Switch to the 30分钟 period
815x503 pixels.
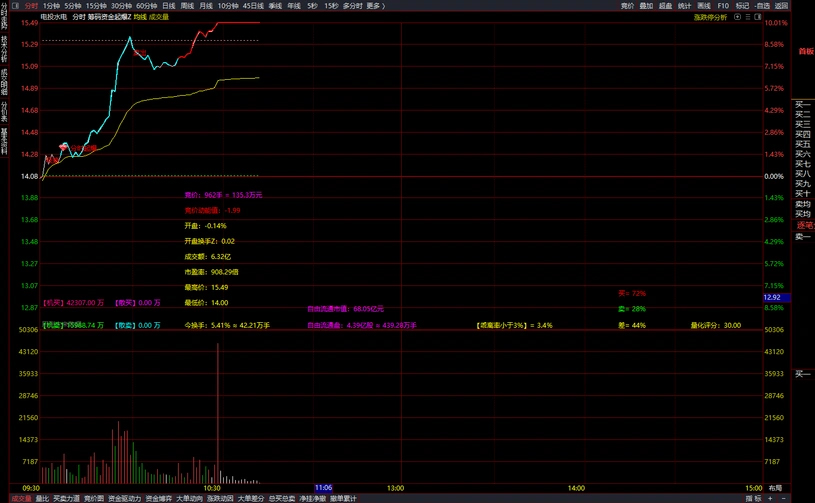(121, 6)
